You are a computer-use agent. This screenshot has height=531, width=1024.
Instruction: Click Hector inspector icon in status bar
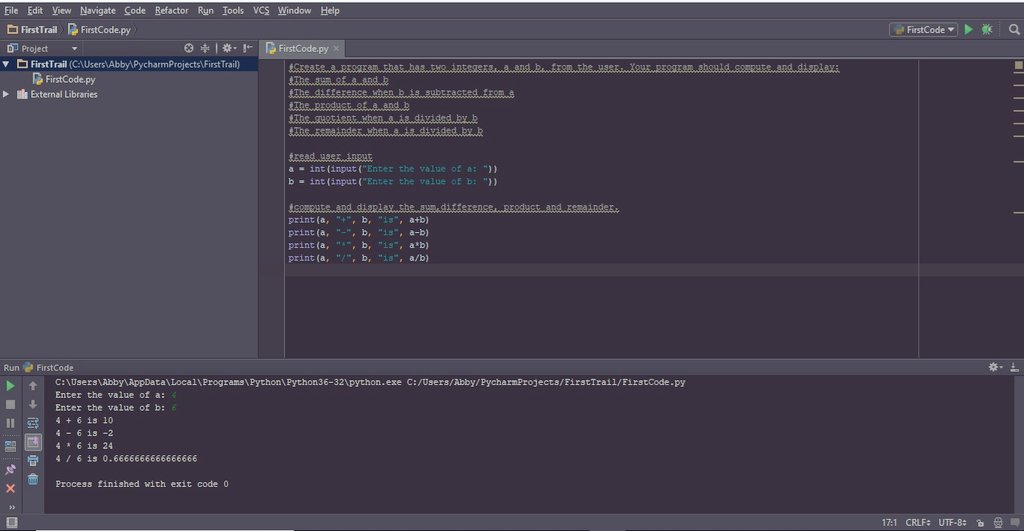pyautogui.click(x=998, y=523)
